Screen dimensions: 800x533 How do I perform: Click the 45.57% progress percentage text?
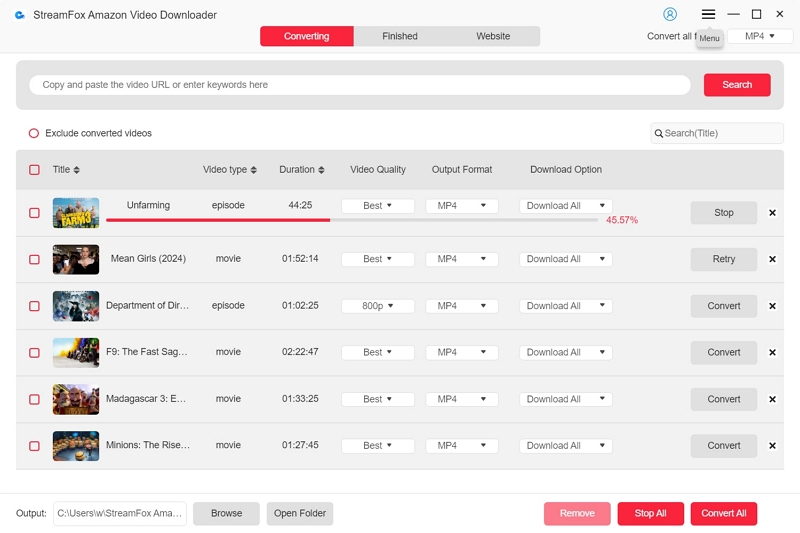622,220
